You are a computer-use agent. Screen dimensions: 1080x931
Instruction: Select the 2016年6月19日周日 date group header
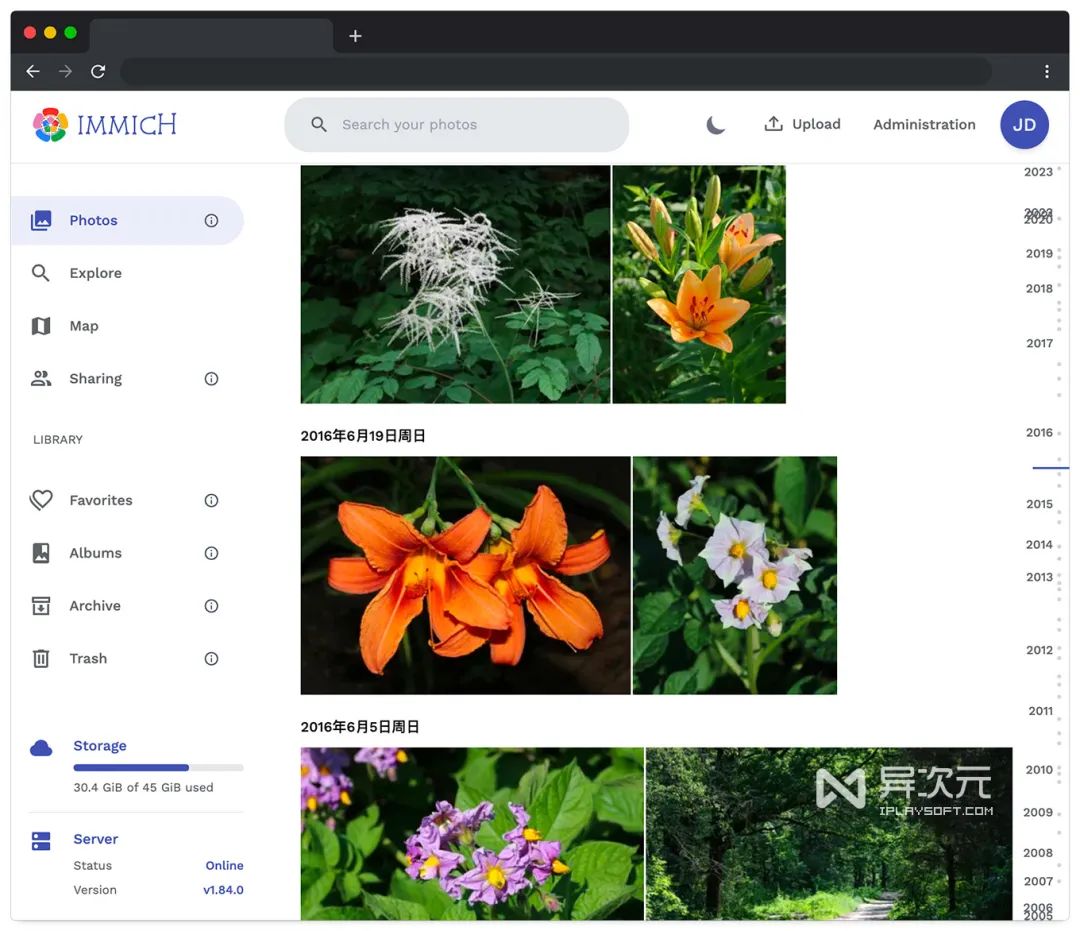point(363,436)
